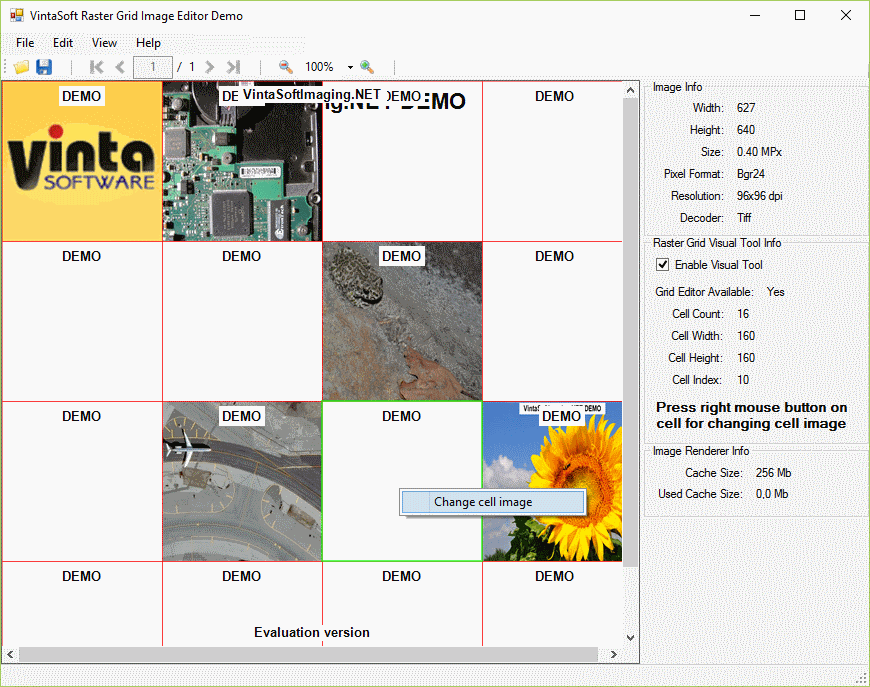Select the frog on rock image cell
The image size is (870, 687).
click(402, 321)
